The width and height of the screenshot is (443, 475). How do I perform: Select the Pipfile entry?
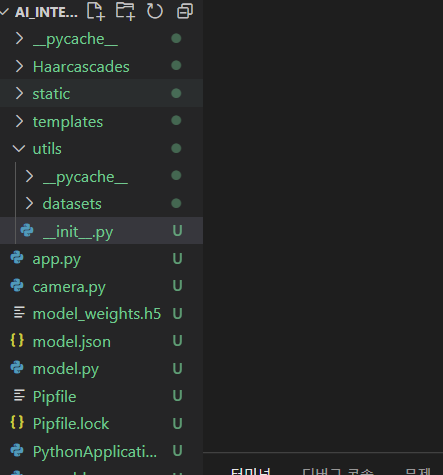101,396
